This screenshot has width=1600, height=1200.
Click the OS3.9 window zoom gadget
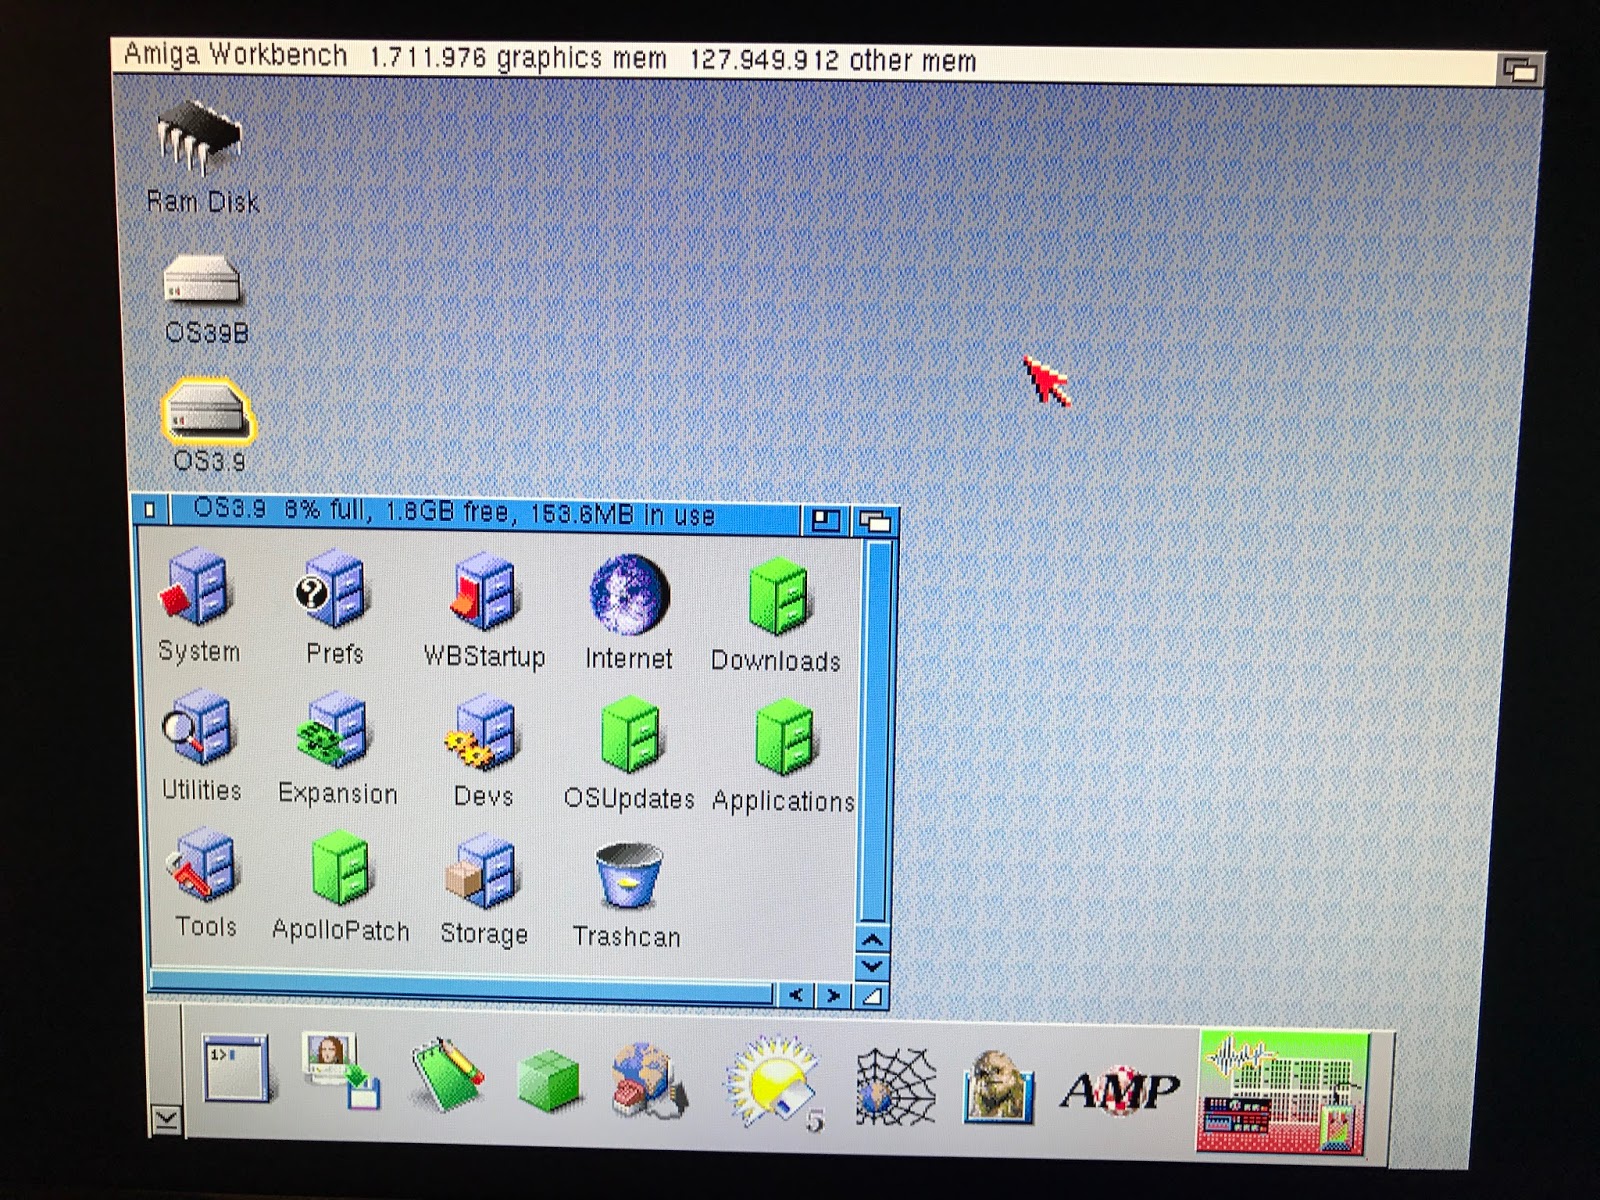tap(825, 520)
